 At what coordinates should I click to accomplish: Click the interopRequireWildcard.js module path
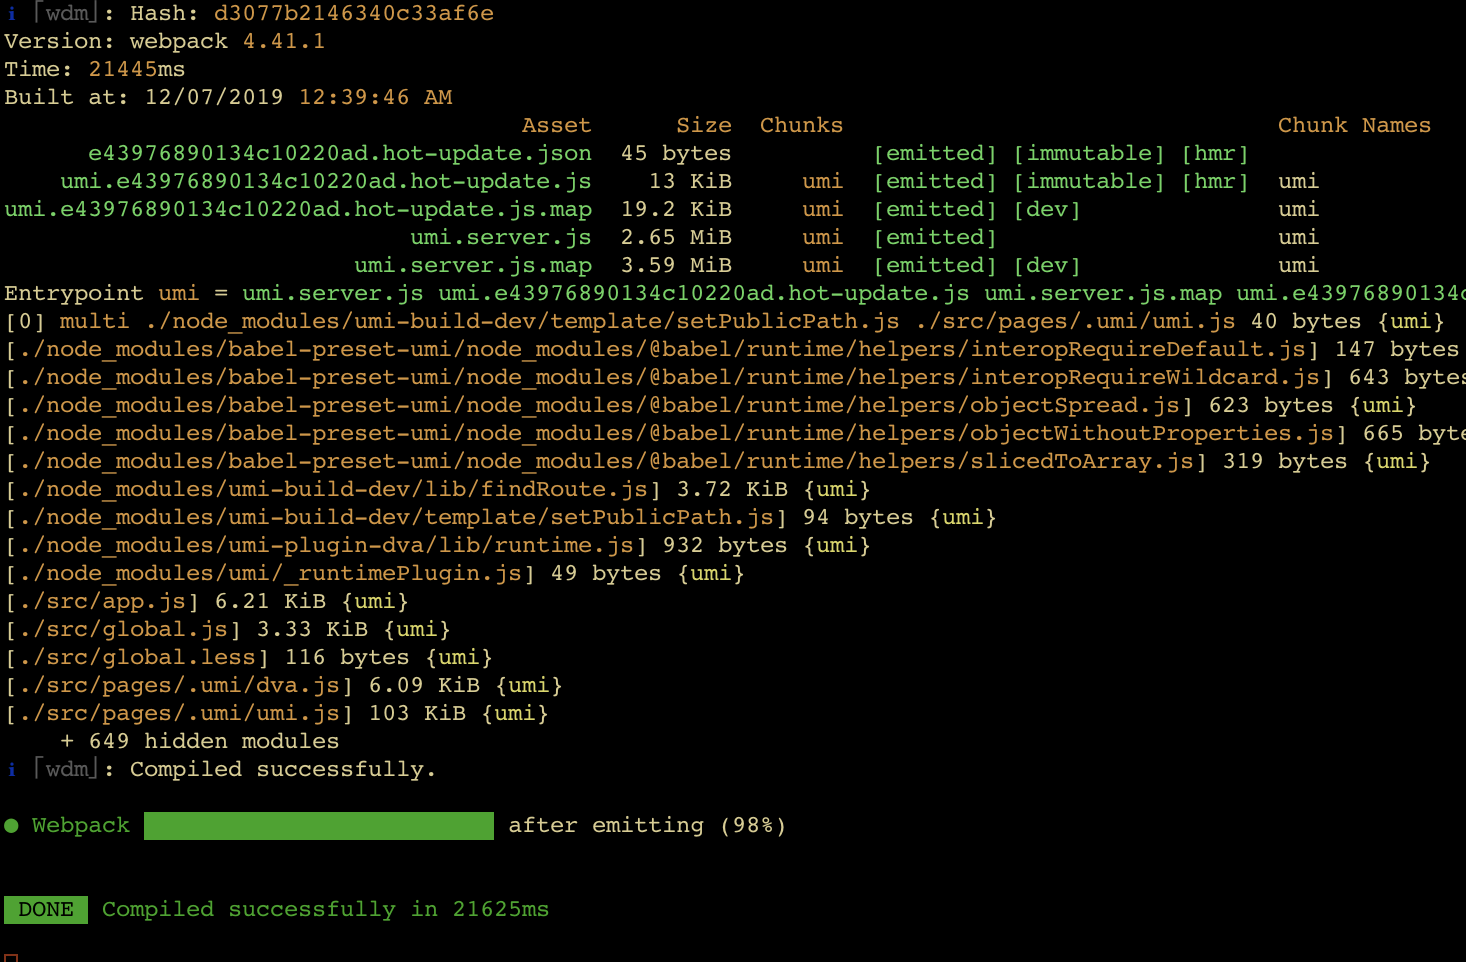(x=669, y=378)
